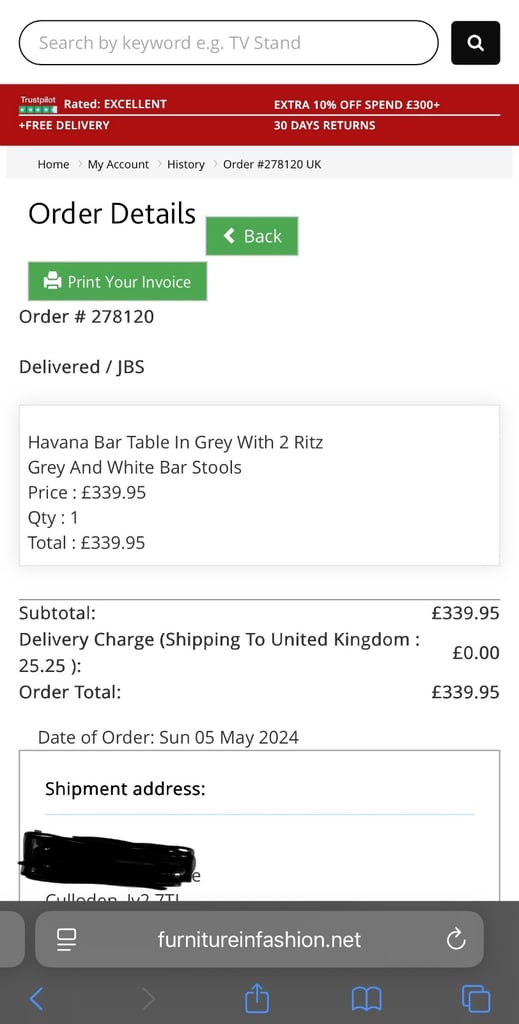Viewport: 519px width, 1024px height.
Task: Tap the furnitureinfashion.net address bar
Action: pyautogui.click(x=259, y=939)
